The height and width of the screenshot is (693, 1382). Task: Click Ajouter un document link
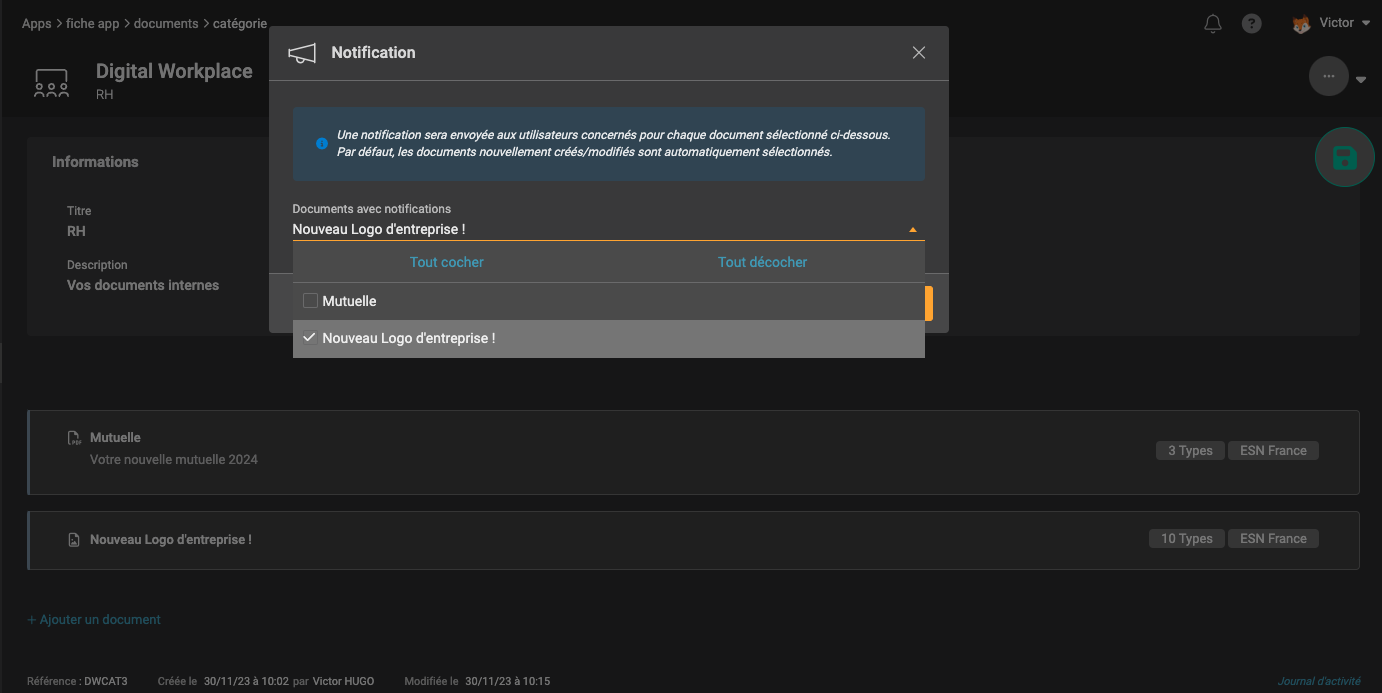[94, 620]
